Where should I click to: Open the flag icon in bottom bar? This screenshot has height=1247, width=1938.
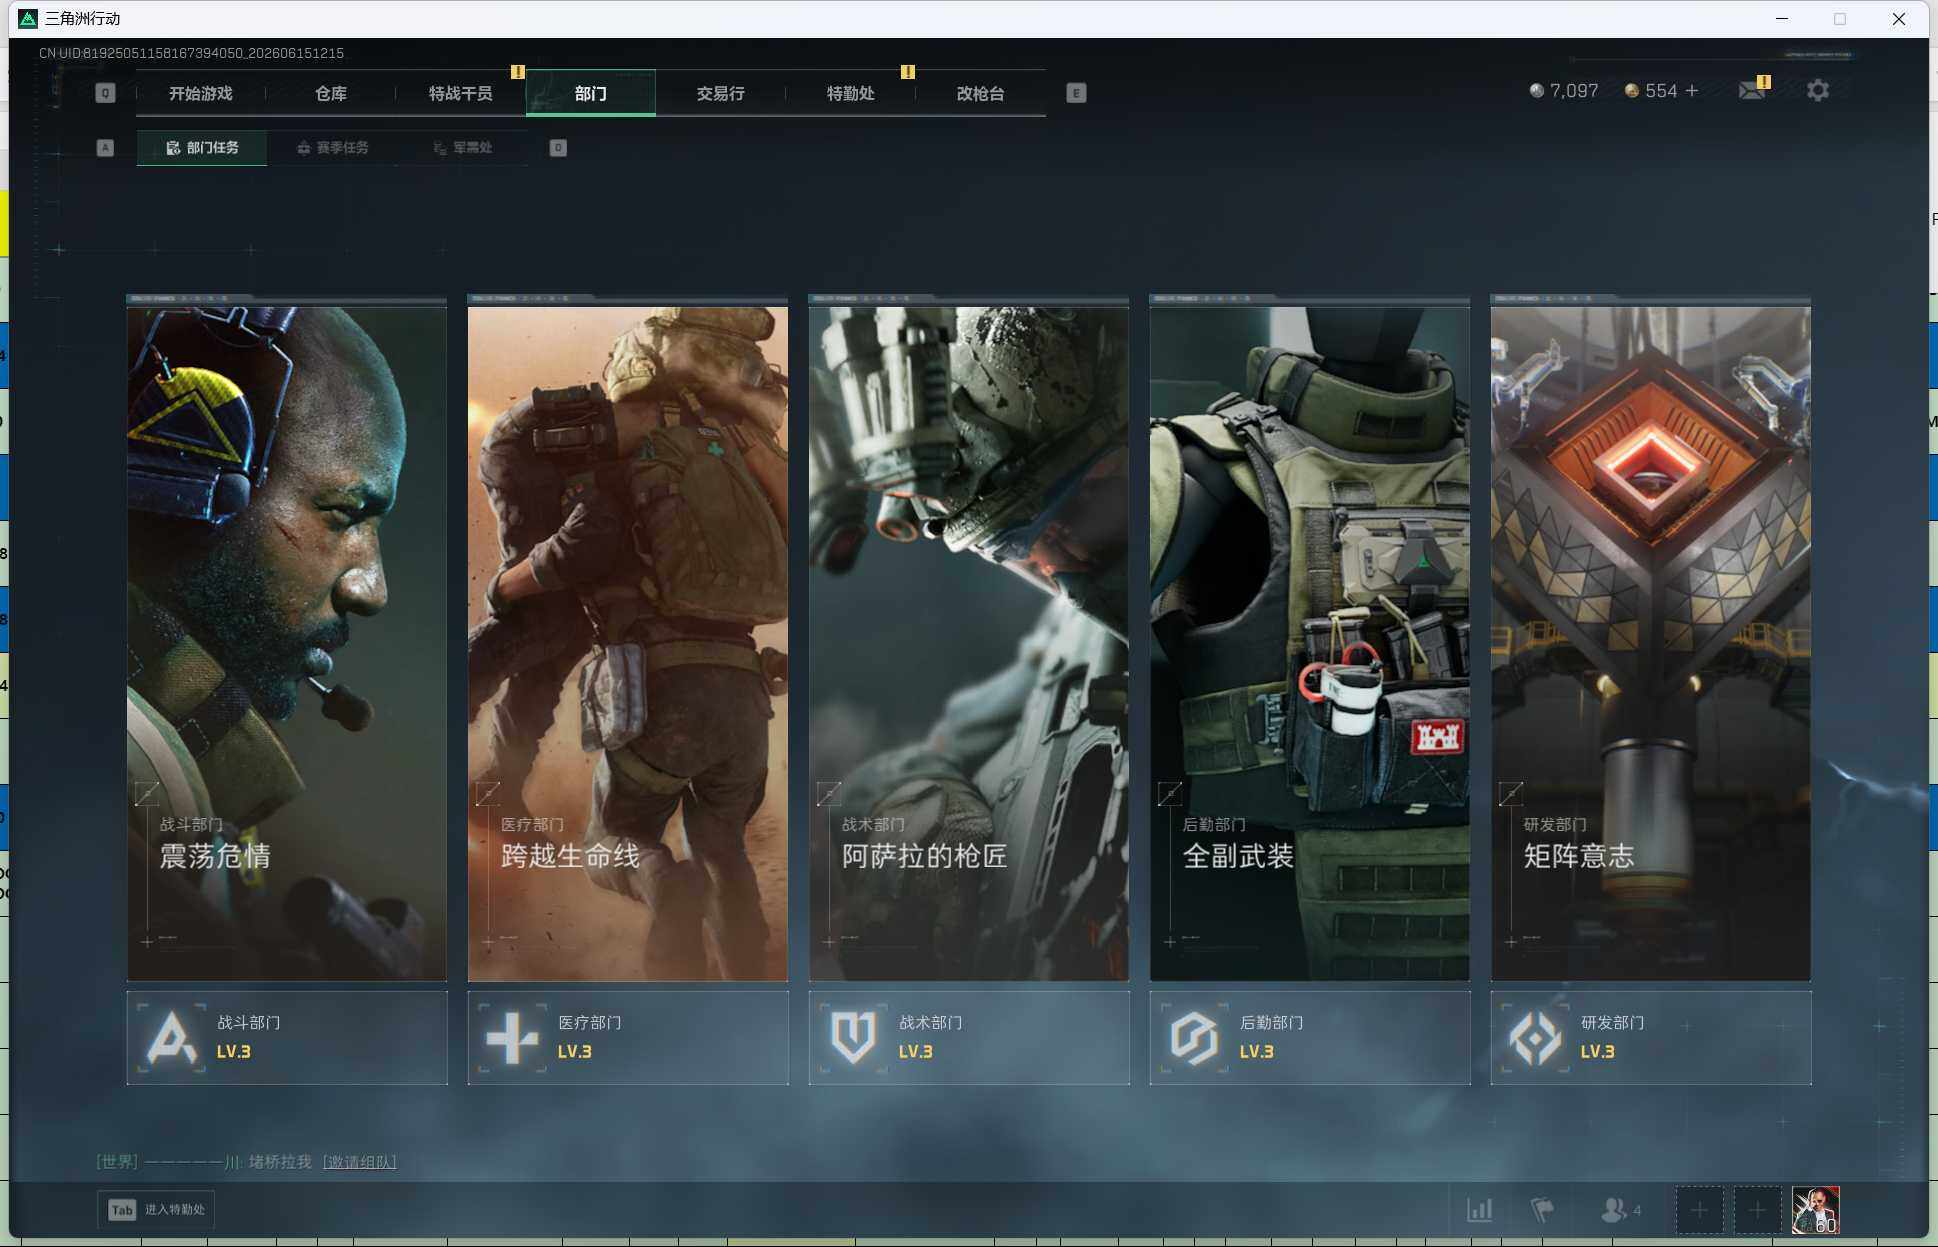[x=1542, y=1210]
